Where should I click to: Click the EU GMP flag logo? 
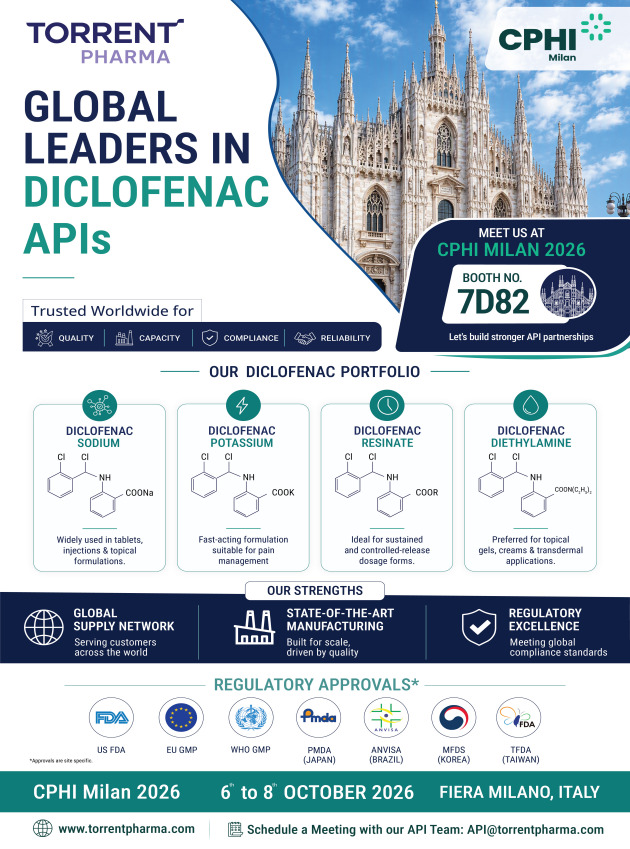click(x=181, y=718)
